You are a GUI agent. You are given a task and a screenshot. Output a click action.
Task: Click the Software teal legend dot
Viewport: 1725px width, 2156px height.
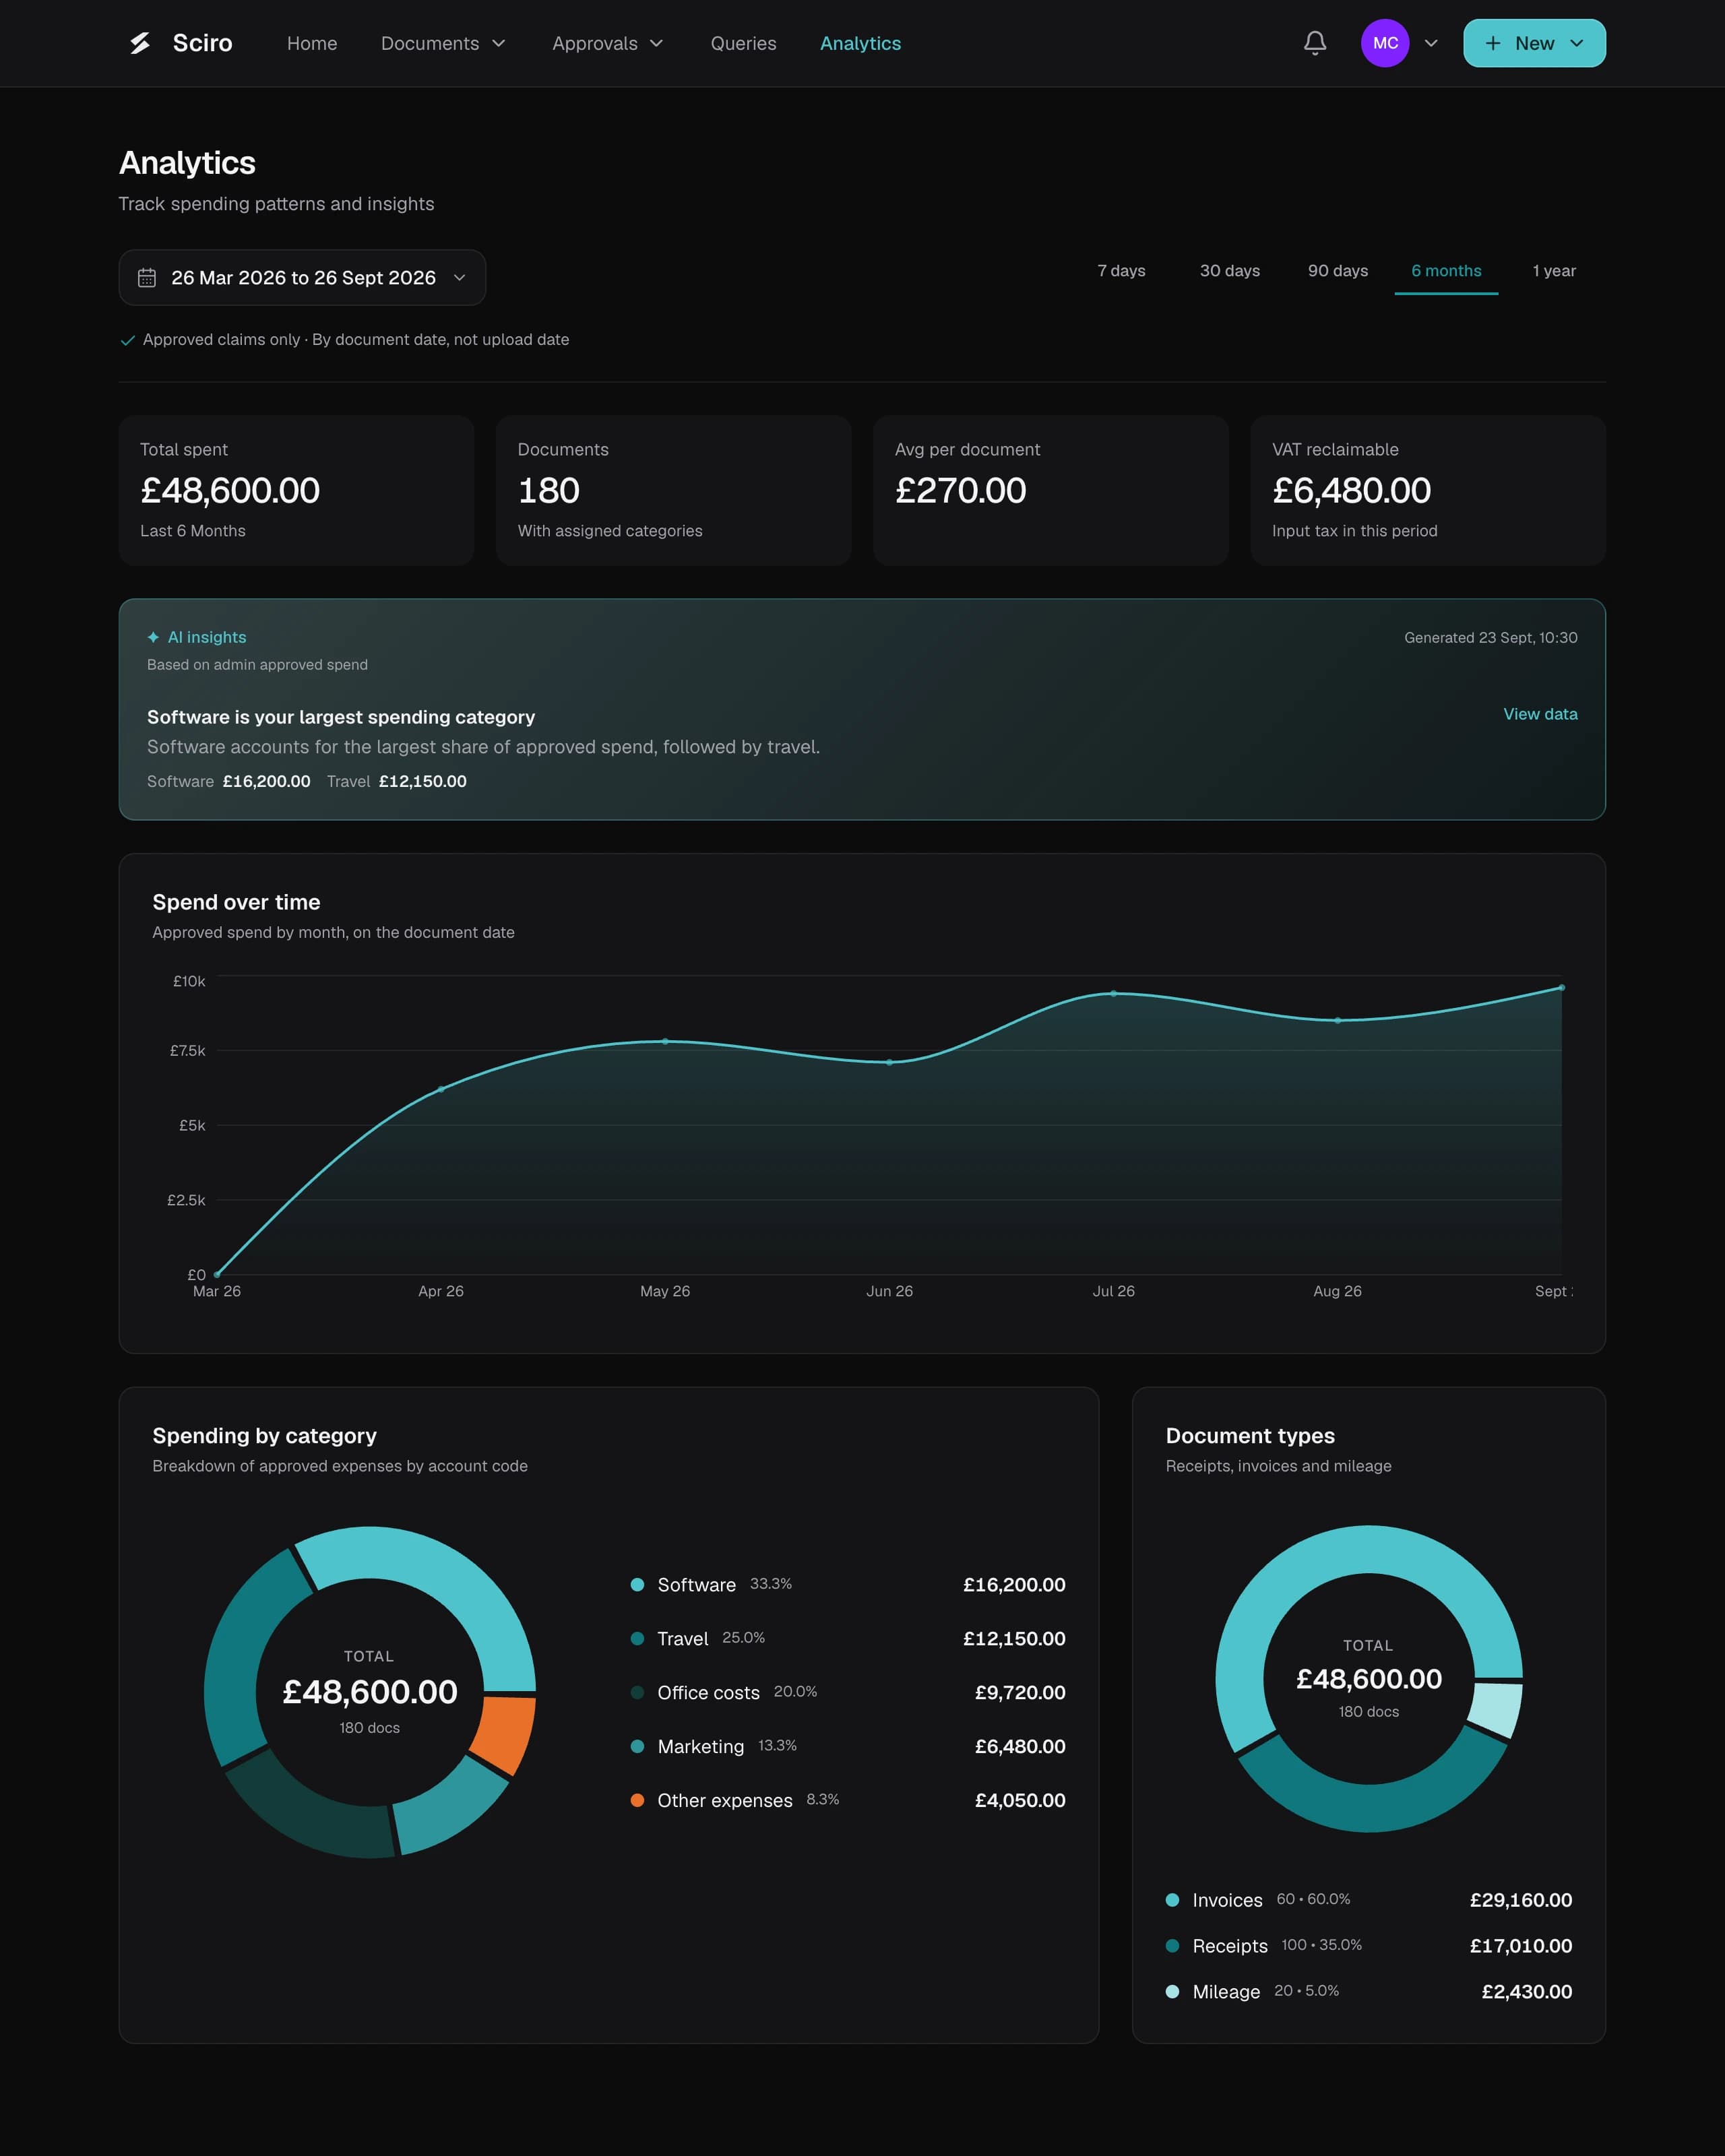click(637, 1584)
